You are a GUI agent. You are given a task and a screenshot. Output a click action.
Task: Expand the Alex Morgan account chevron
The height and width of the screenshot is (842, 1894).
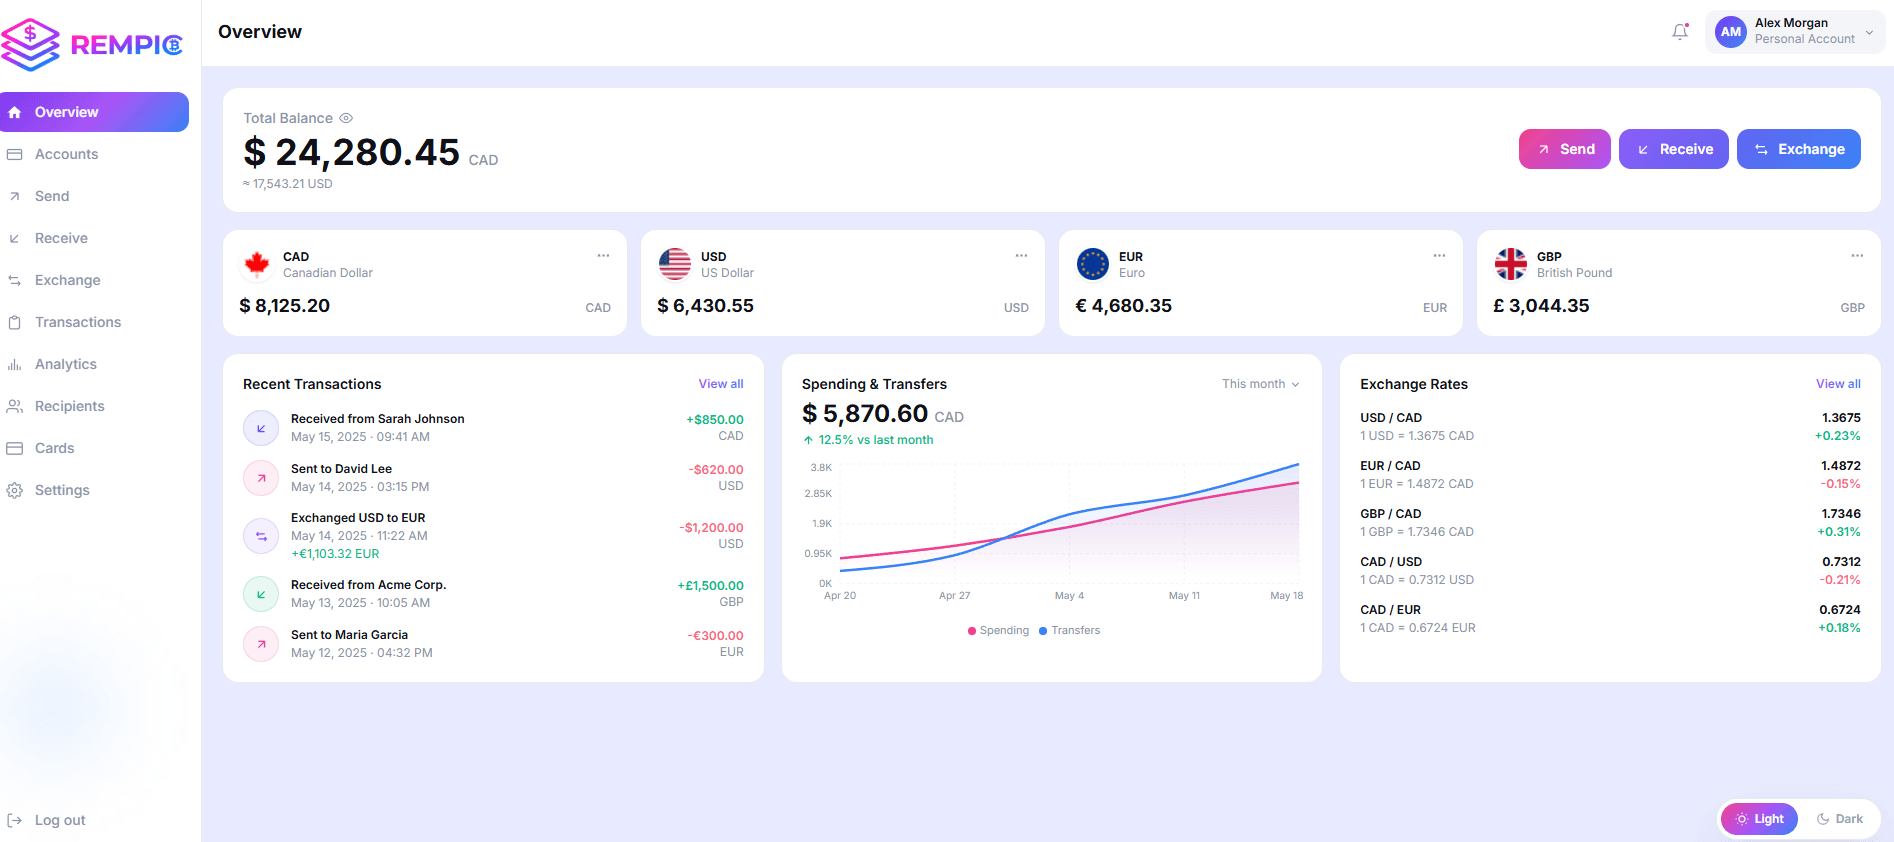pos(1869,32)
